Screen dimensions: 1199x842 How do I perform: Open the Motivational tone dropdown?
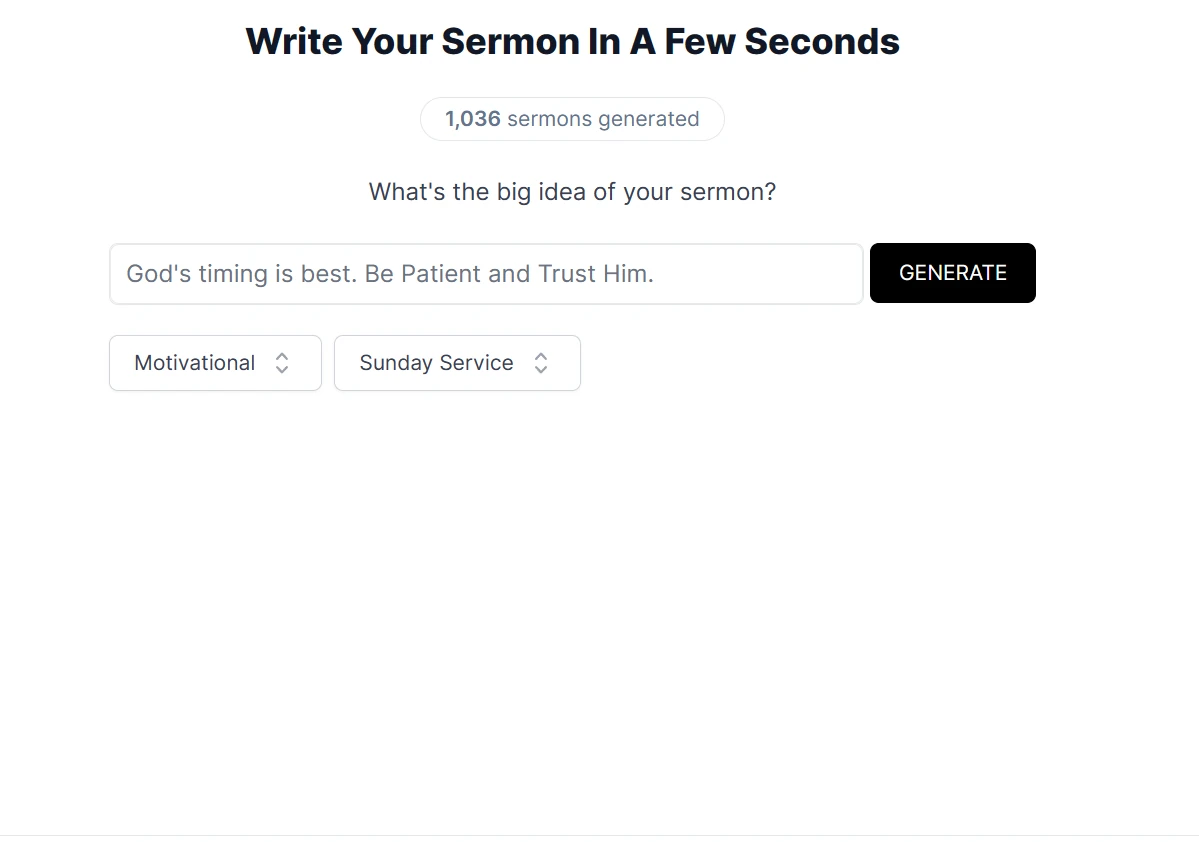215,363
